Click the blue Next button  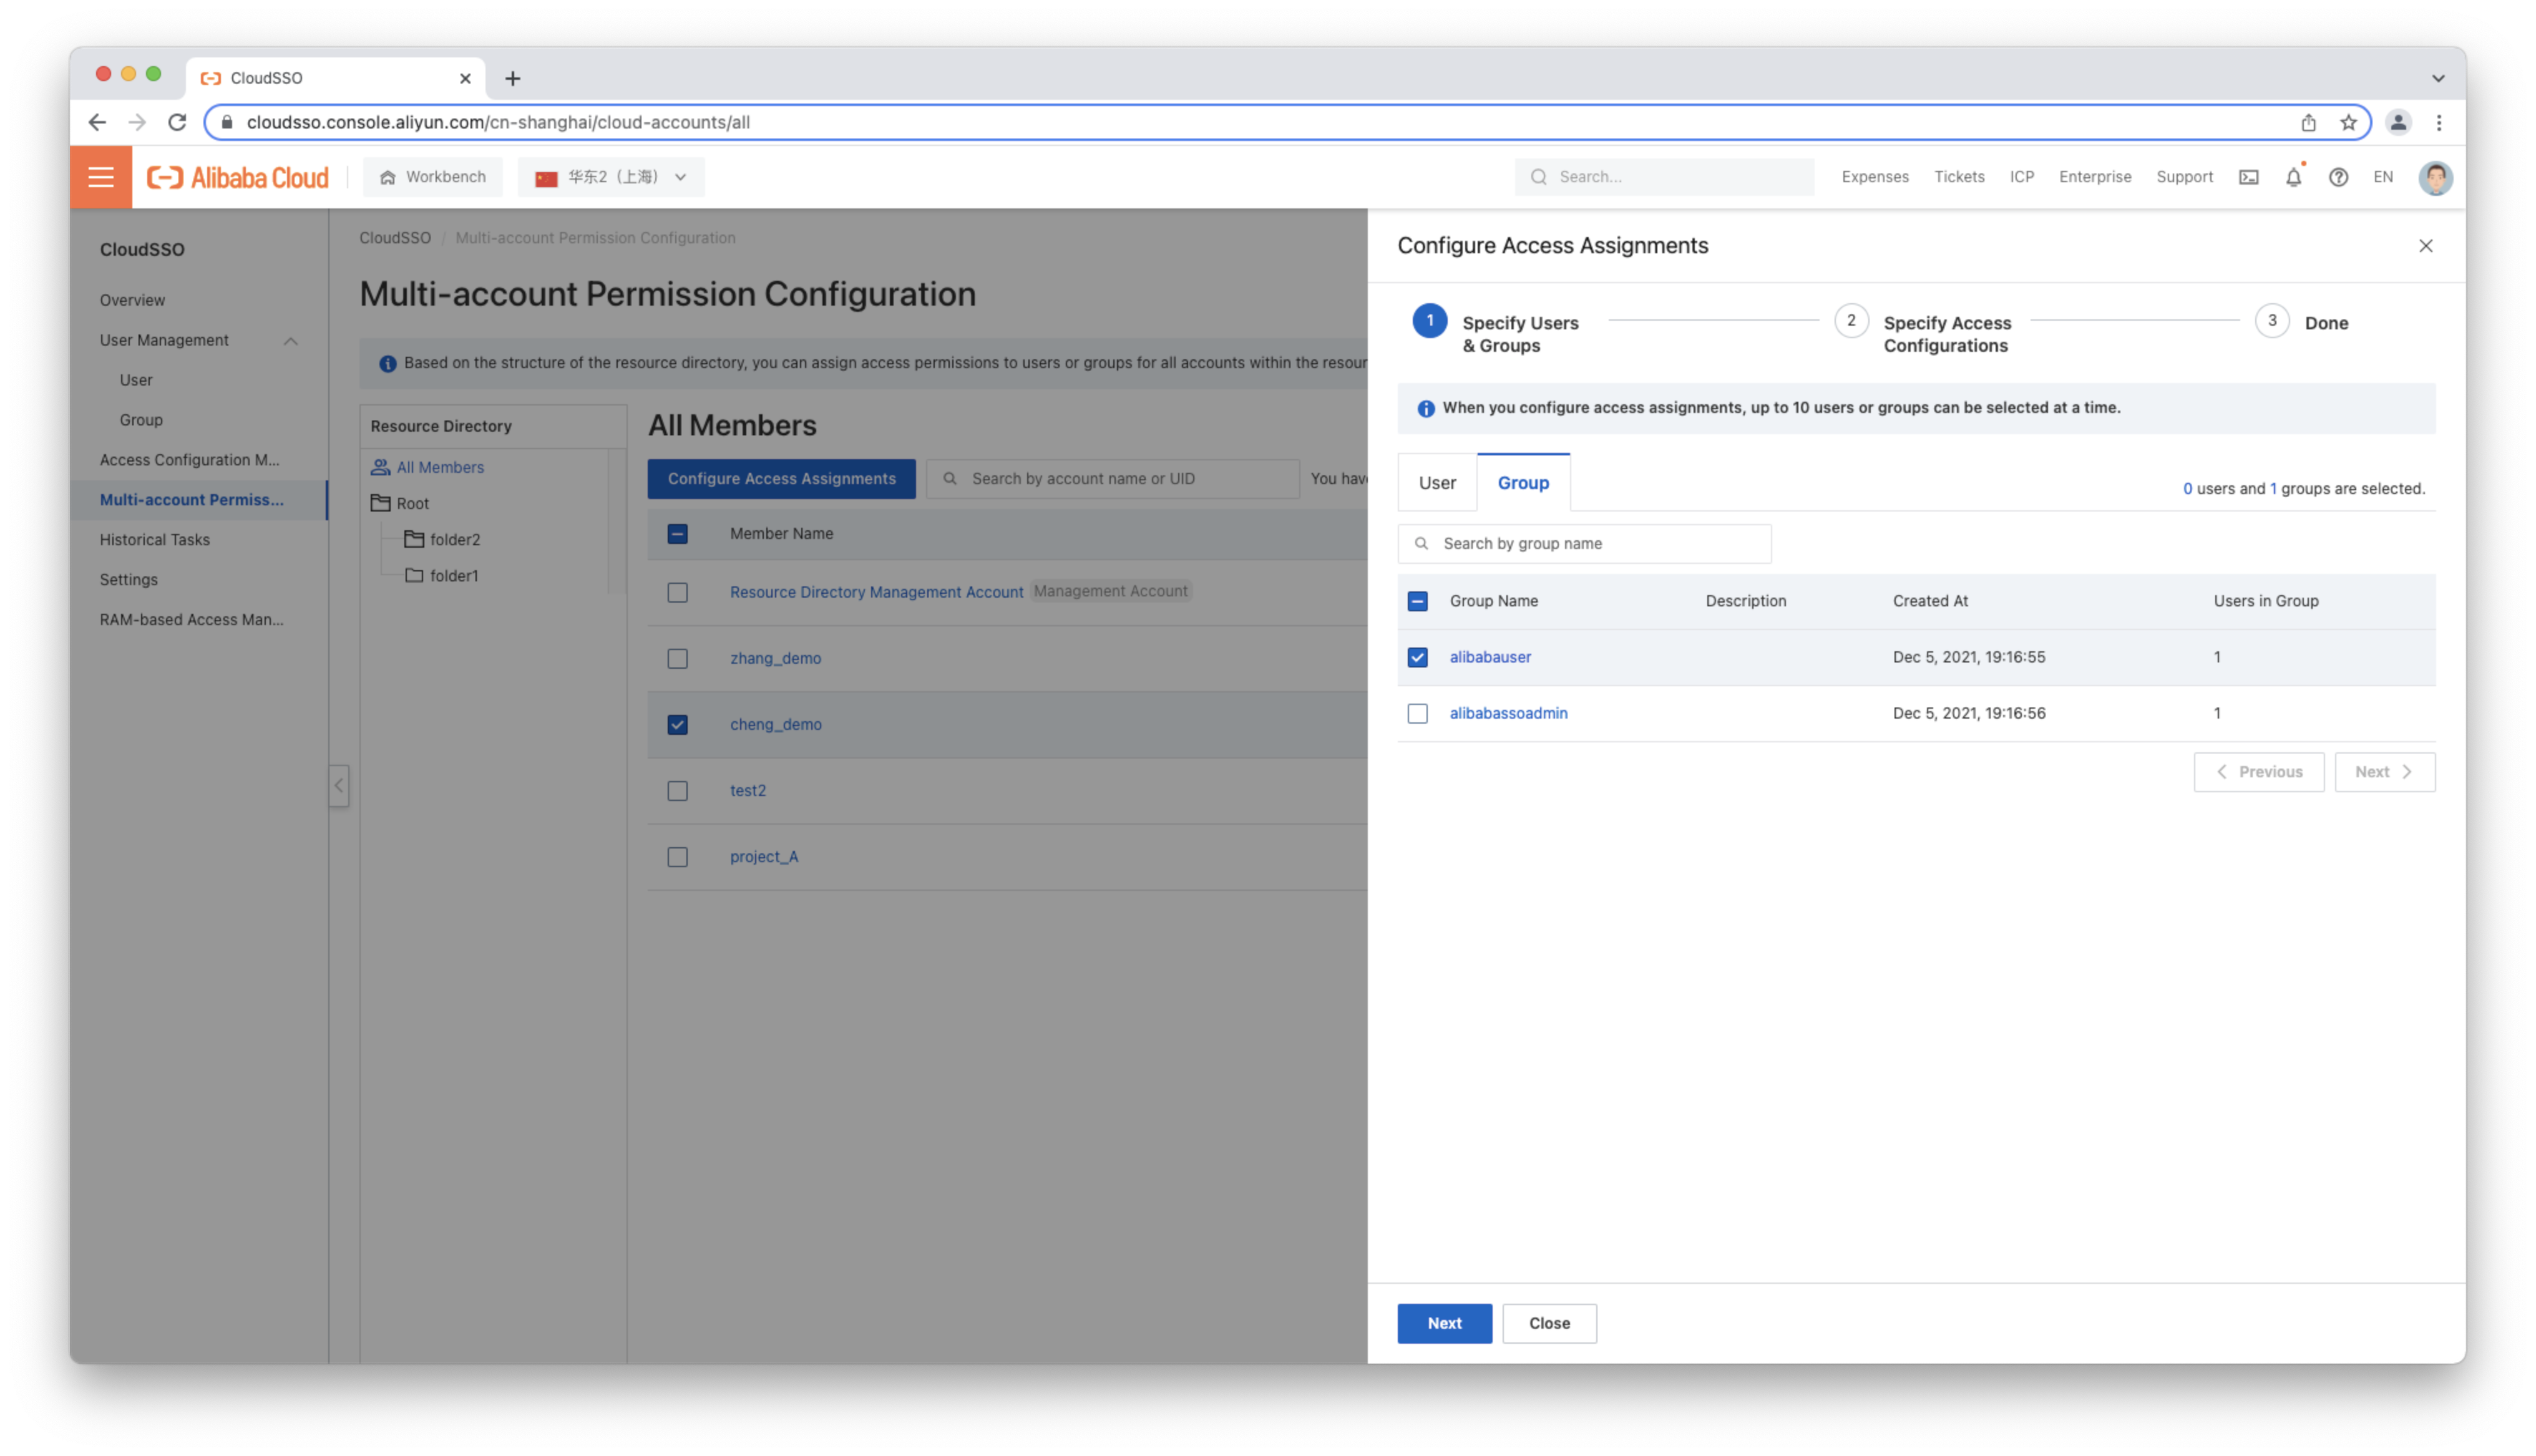pos(1444,1323)
